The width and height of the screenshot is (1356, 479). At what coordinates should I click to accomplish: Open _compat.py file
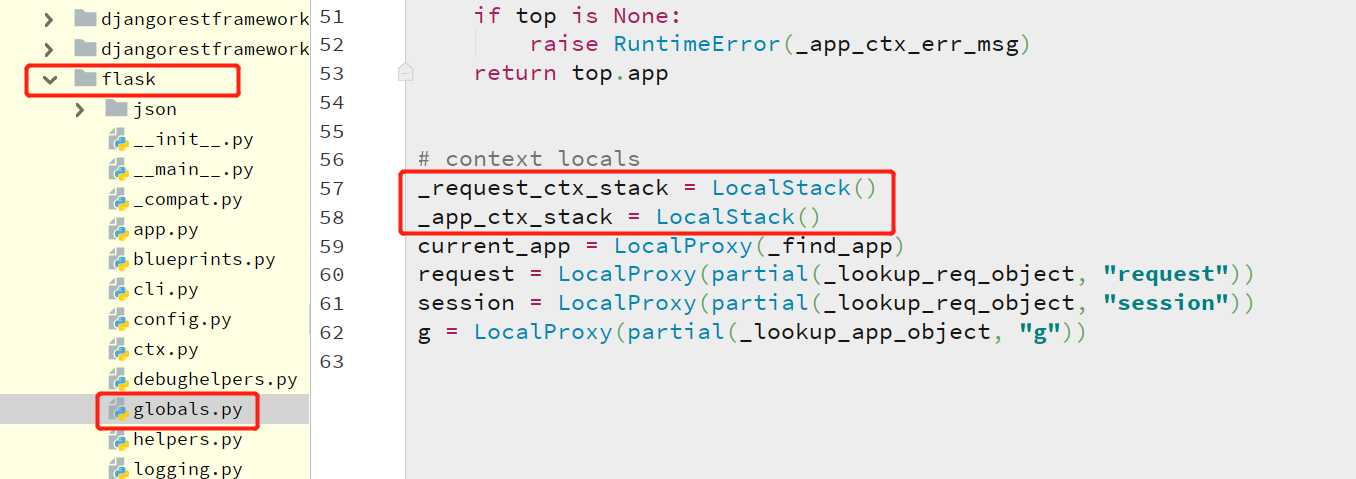[187, 200]
